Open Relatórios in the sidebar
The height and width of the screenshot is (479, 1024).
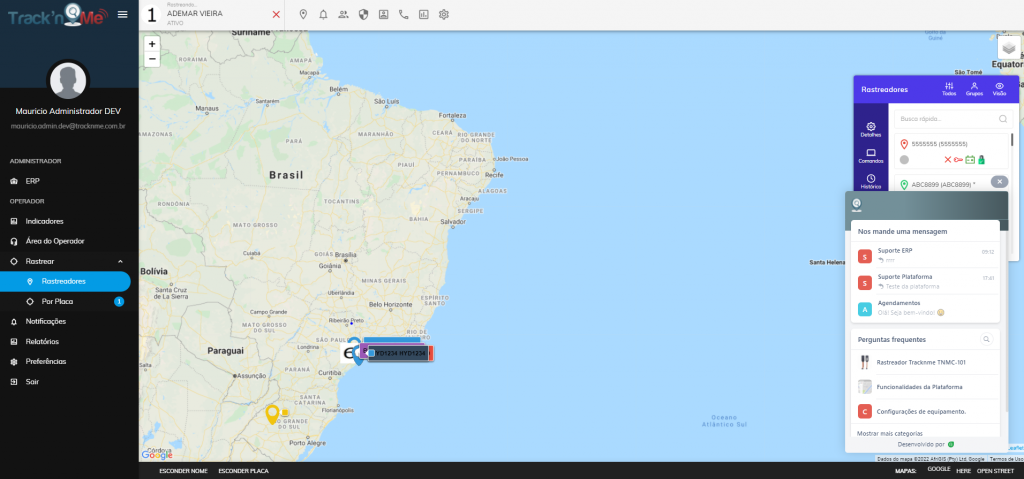pyautogui.click(x=69, y=341)
